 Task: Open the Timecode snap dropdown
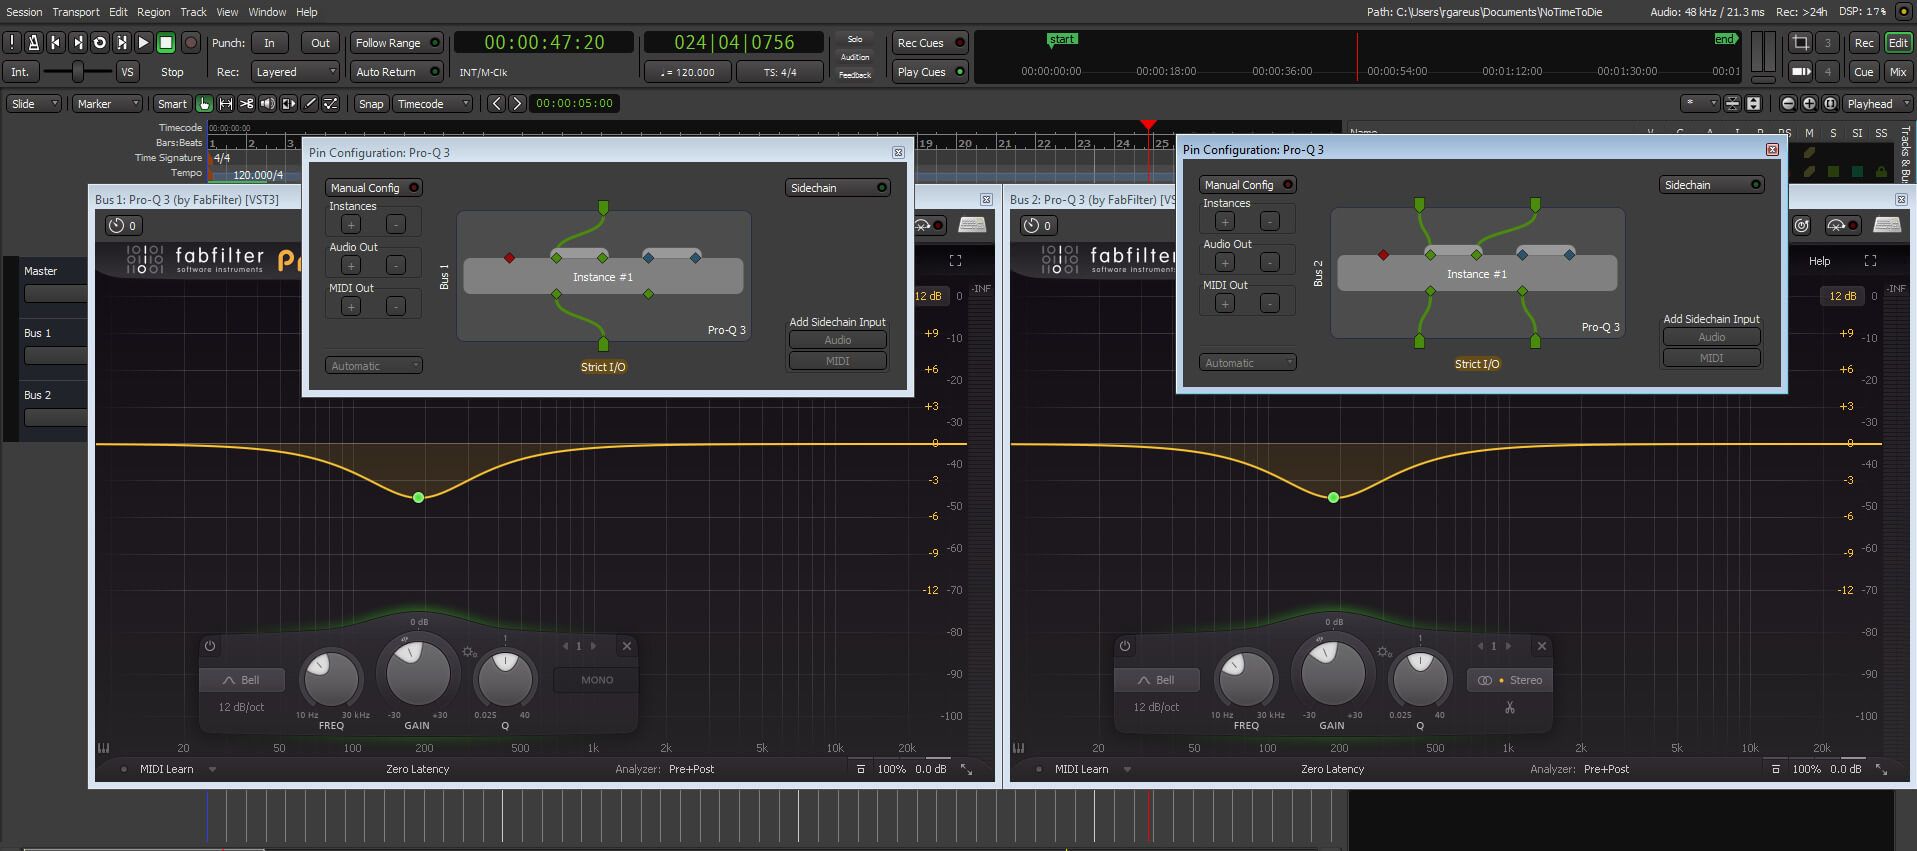432,104
